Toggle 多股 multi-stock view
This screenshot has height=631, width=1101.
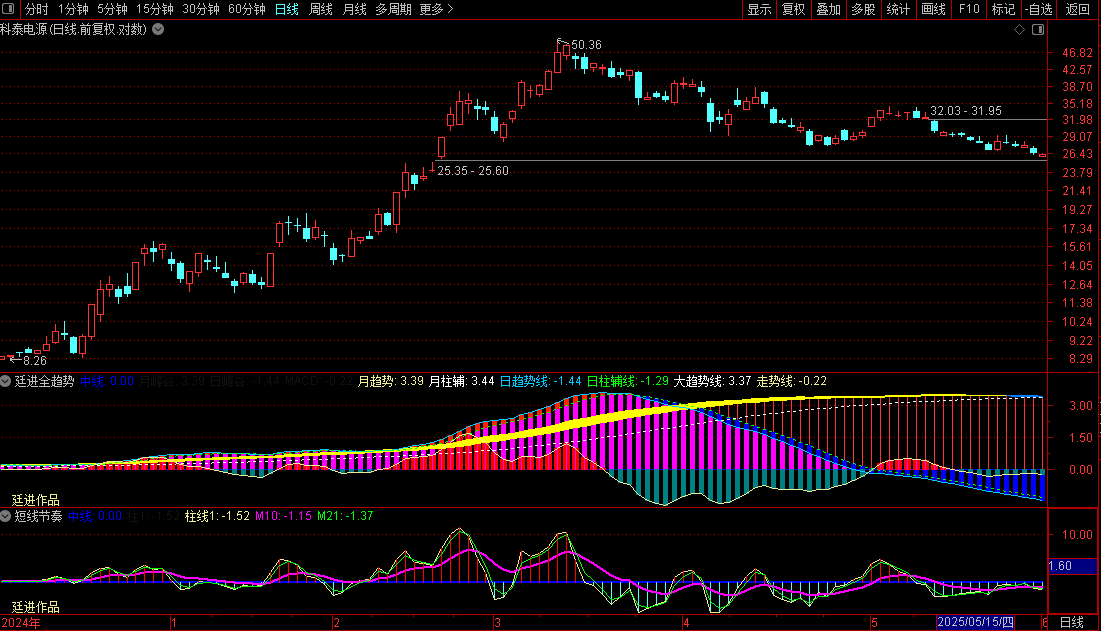863,9
